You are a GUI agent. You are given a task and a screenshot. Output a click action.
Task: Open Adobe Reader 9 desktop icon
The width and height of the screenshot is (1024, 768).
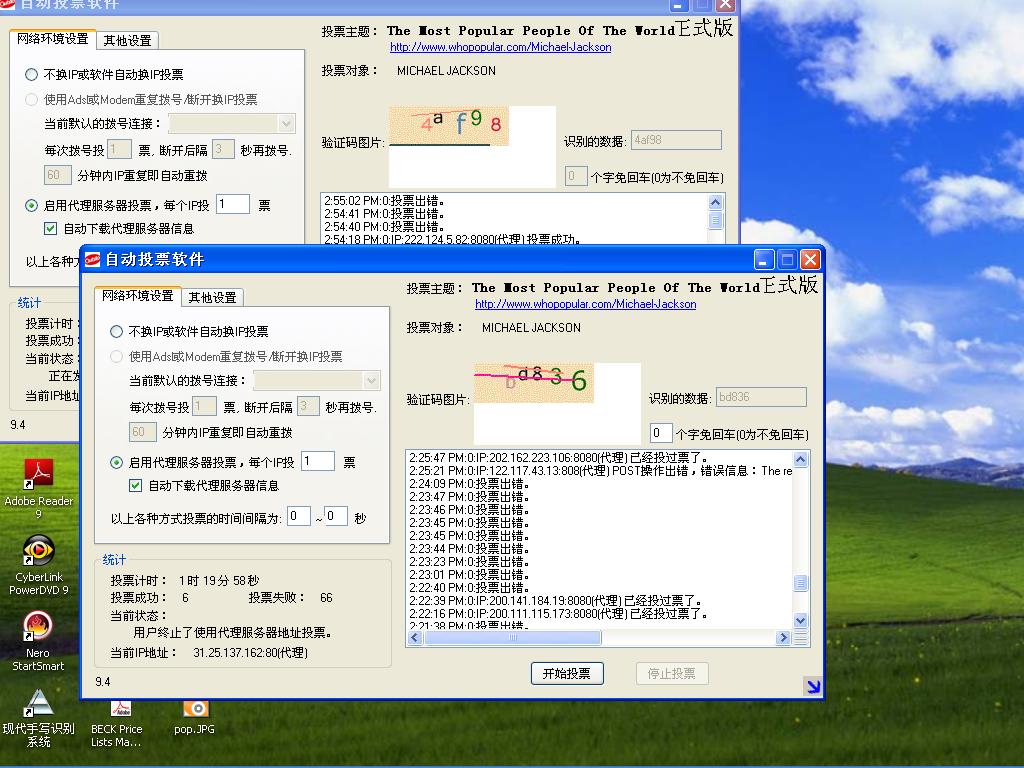click(x=38, y=474)
